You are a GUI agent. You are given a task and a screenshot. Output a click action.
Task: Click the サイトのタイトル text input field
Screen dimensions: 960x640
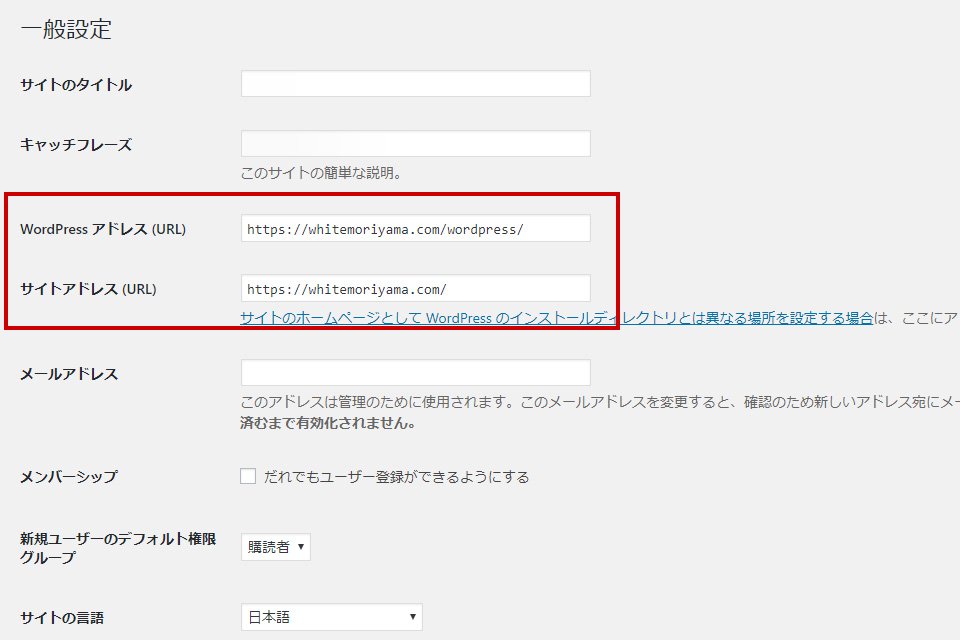pyautogui.click(x=415, y=84)
